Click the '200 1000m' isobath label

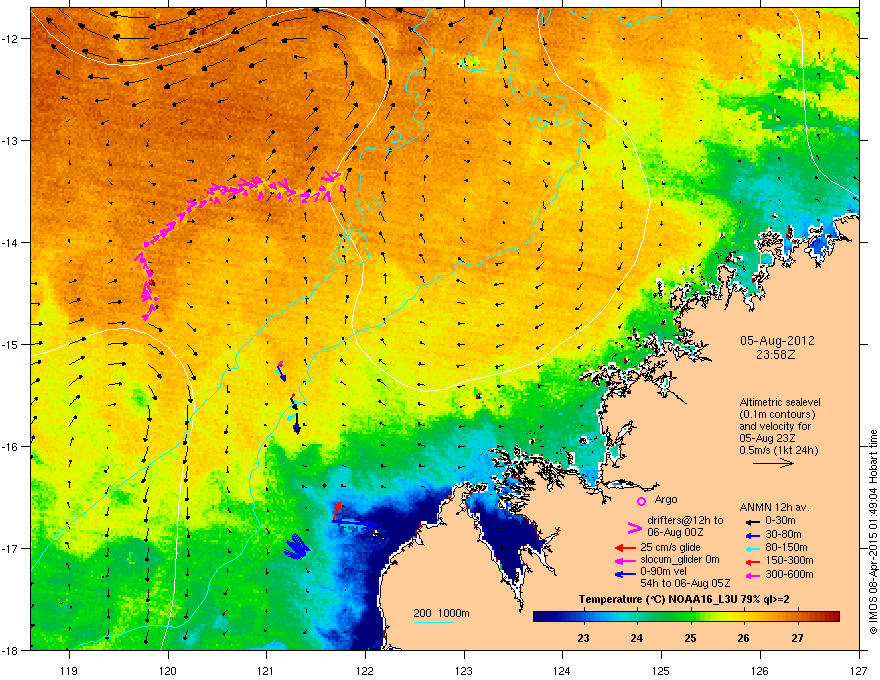(441, 613)
